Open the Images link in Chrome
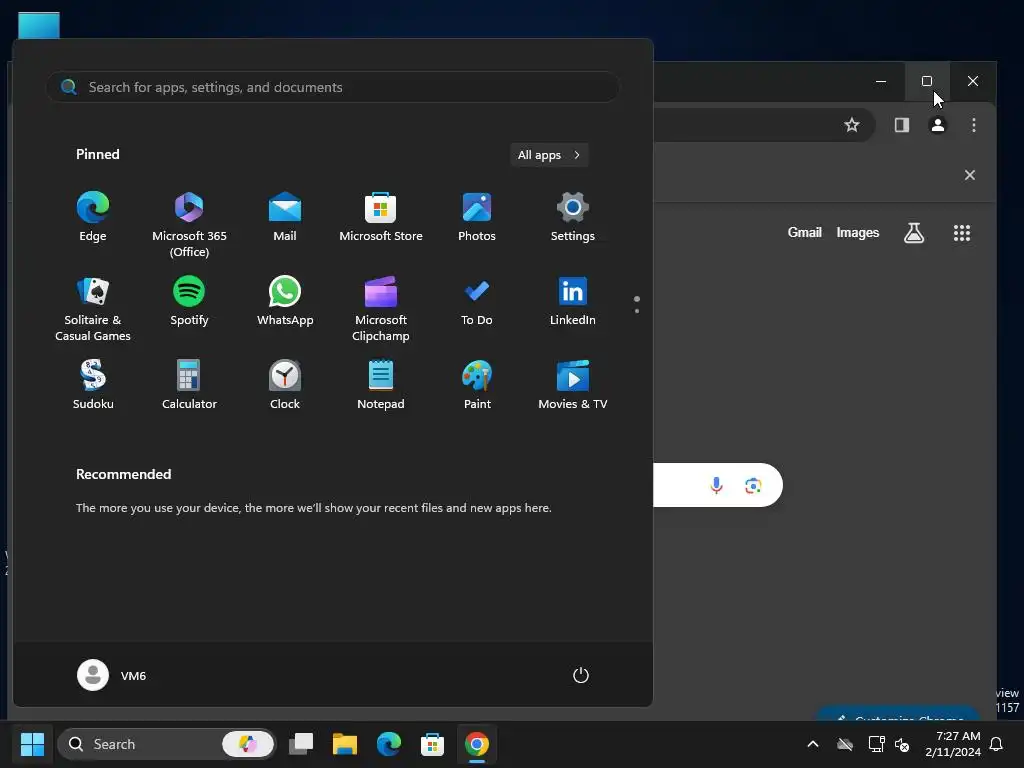 click(857, 232)
